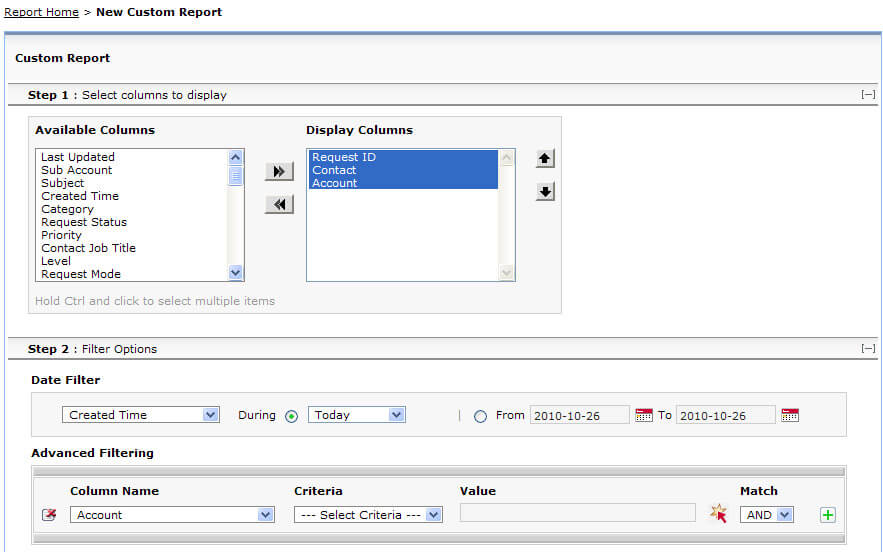Open the Account column name dropdown
Screen dimensions: 883x557
click(x=172, y=515)
